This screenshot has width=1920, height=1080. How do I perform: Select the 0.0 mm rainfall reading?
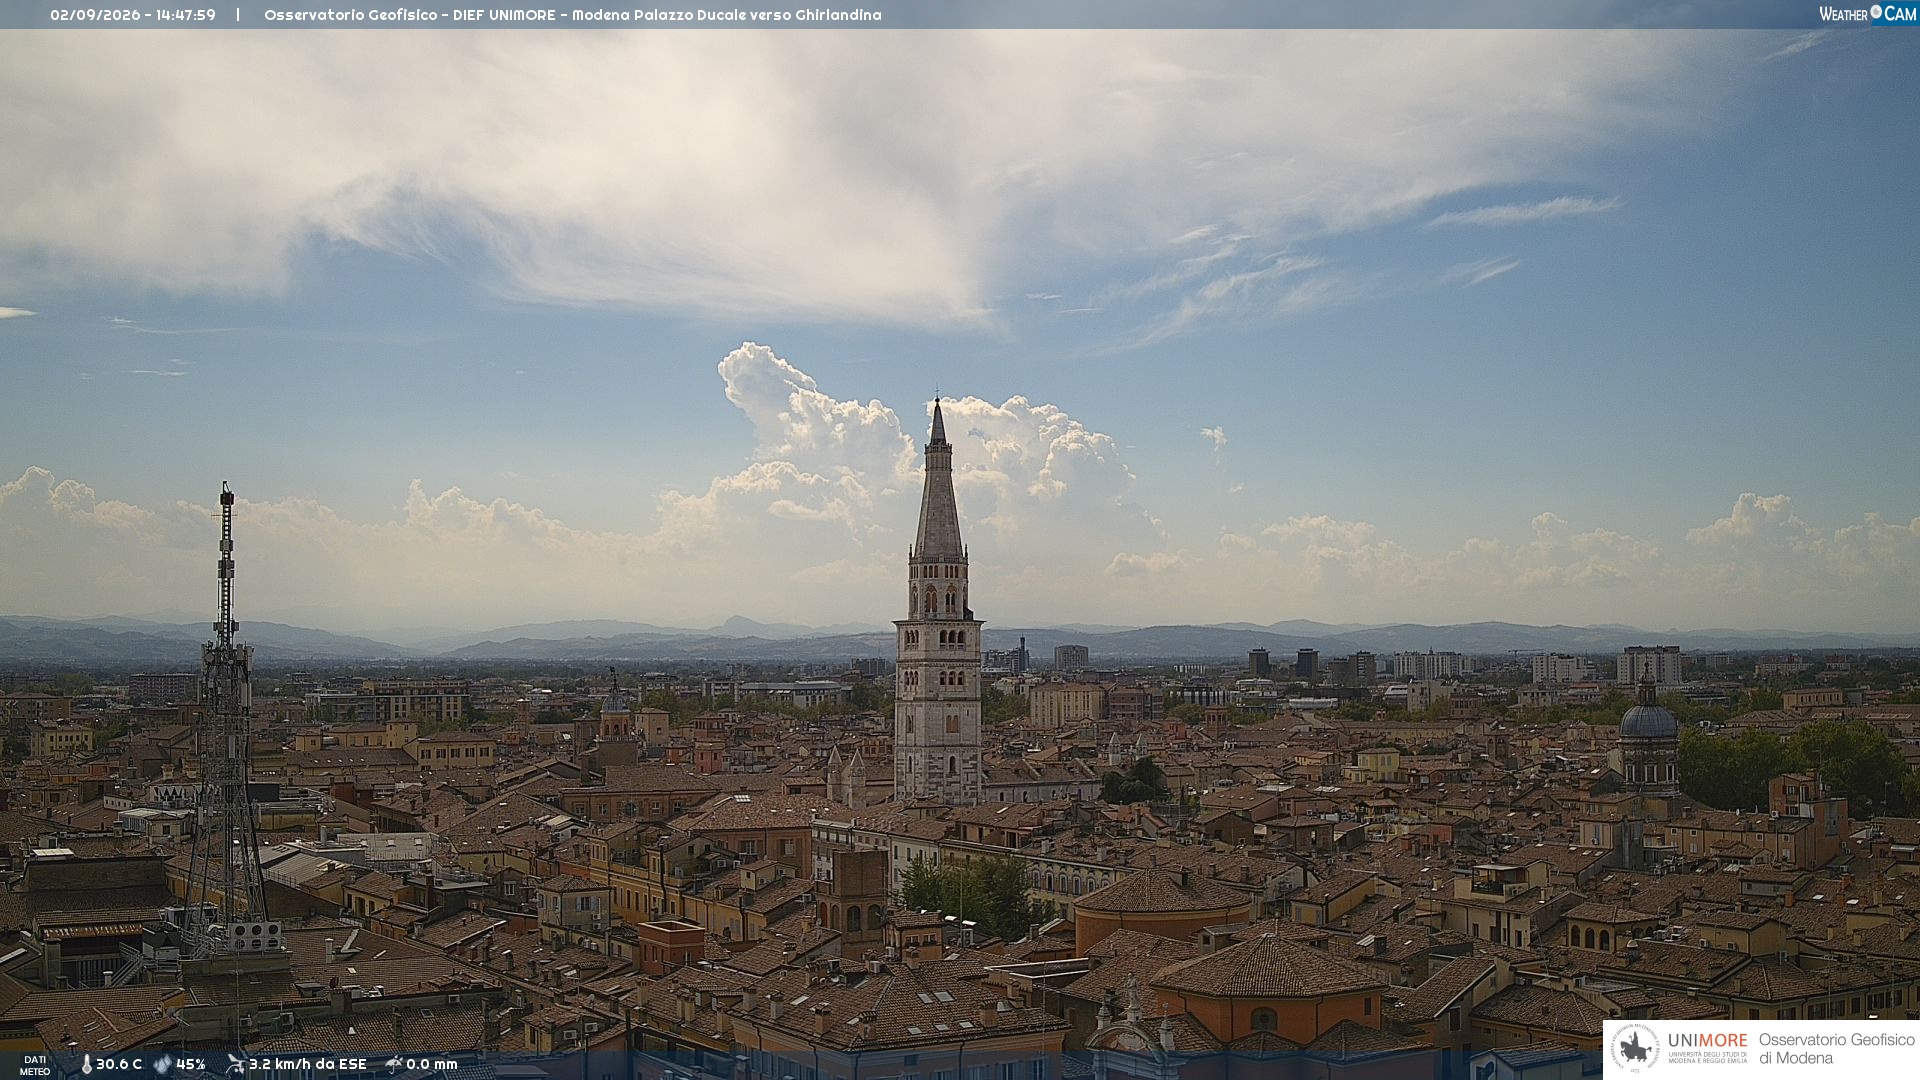pyautogui.click(x=432, y=1064)
